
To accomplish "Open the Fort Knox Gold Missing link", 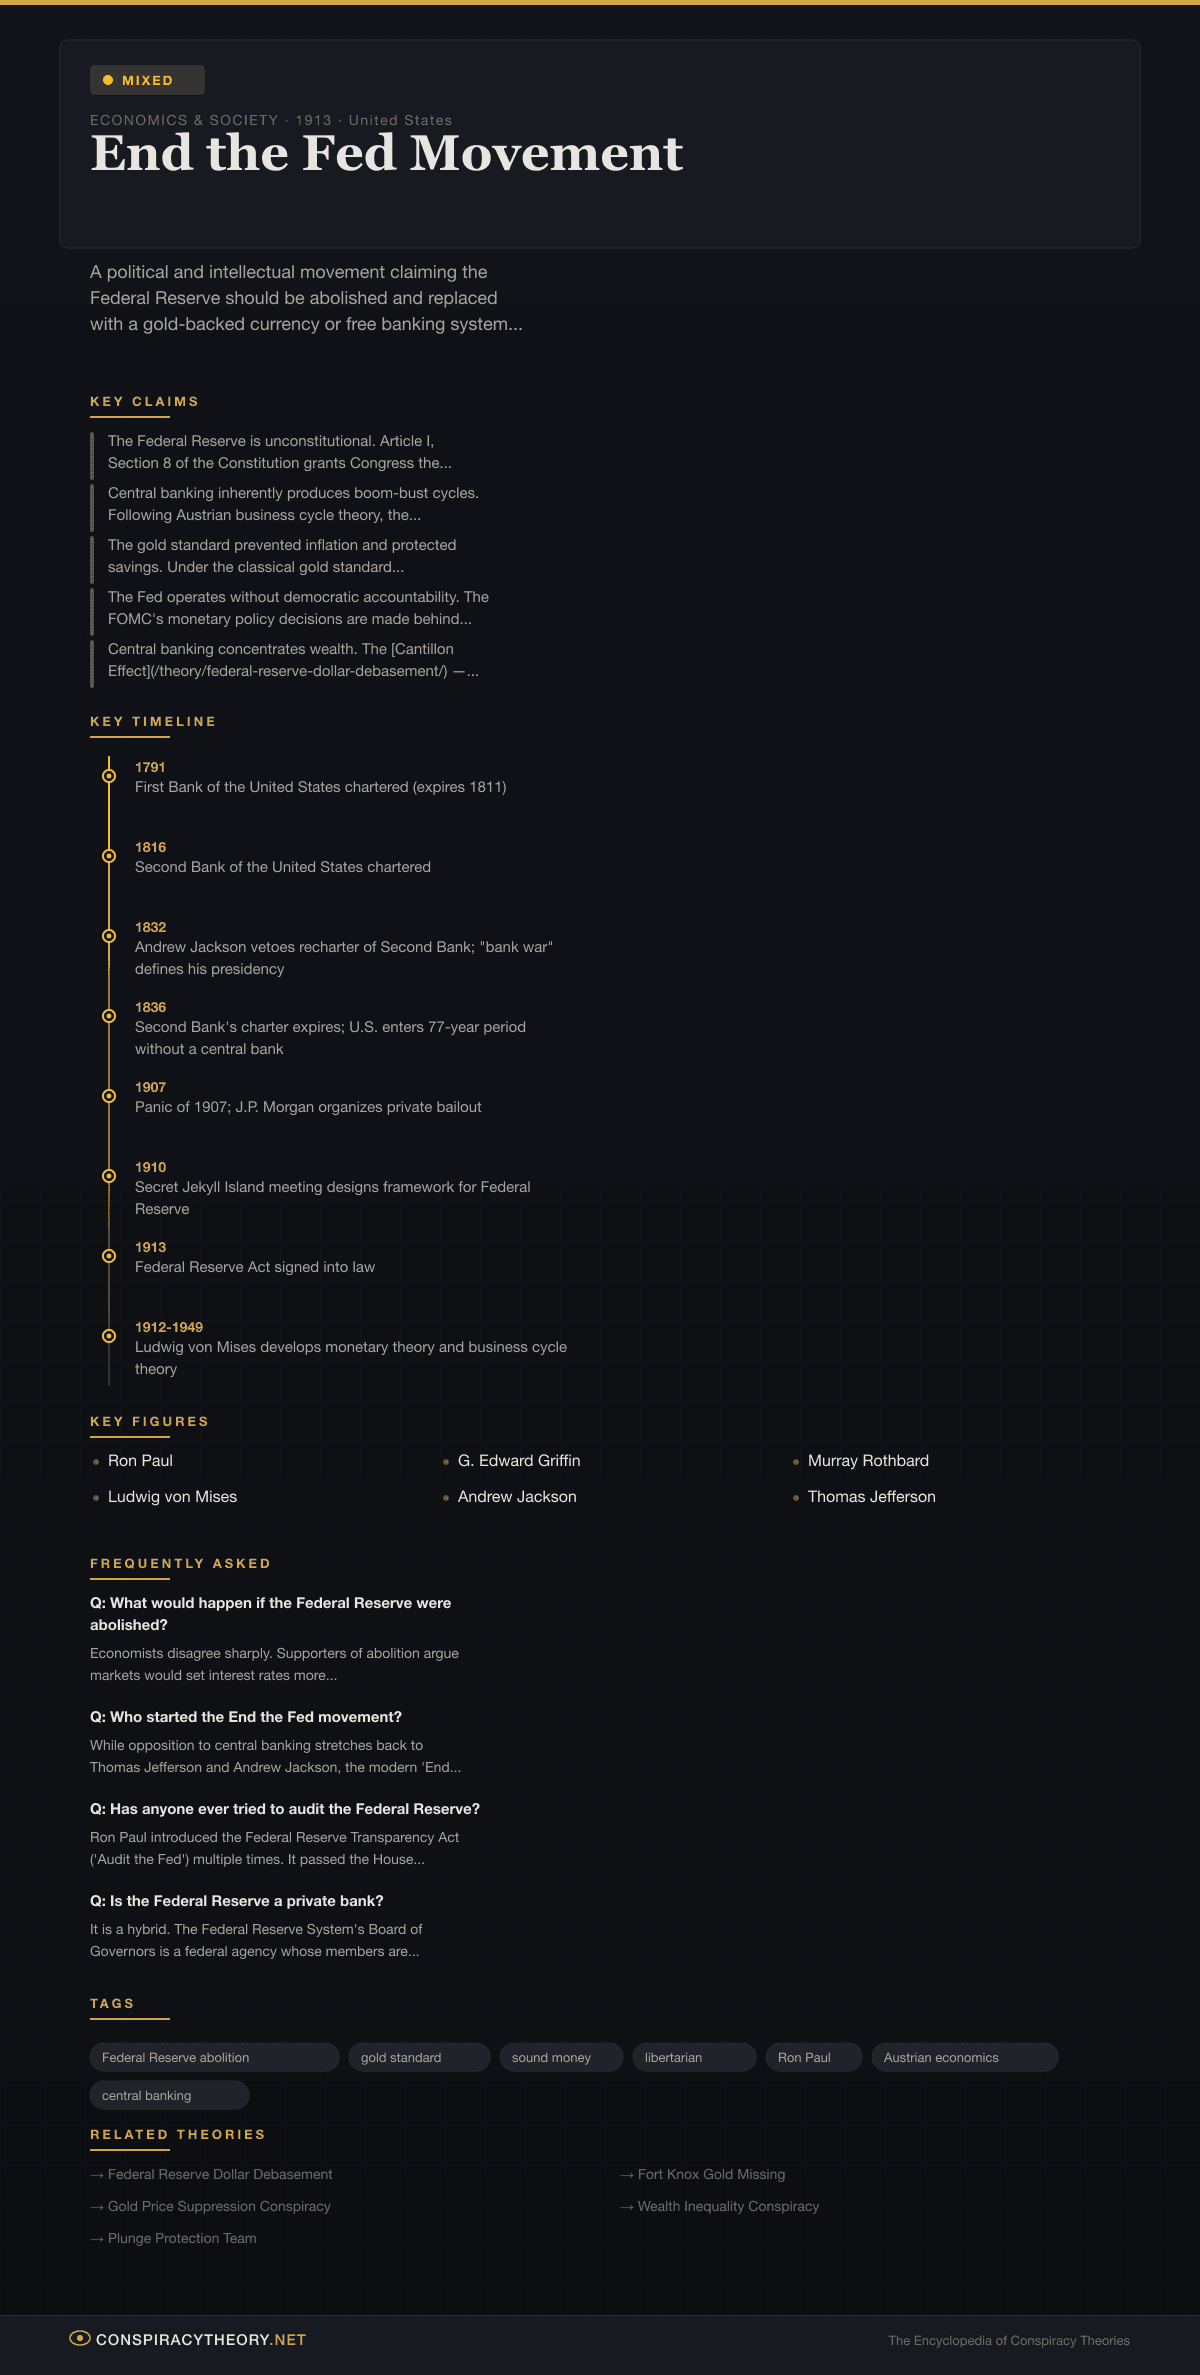I will [x=711, y=2174].
